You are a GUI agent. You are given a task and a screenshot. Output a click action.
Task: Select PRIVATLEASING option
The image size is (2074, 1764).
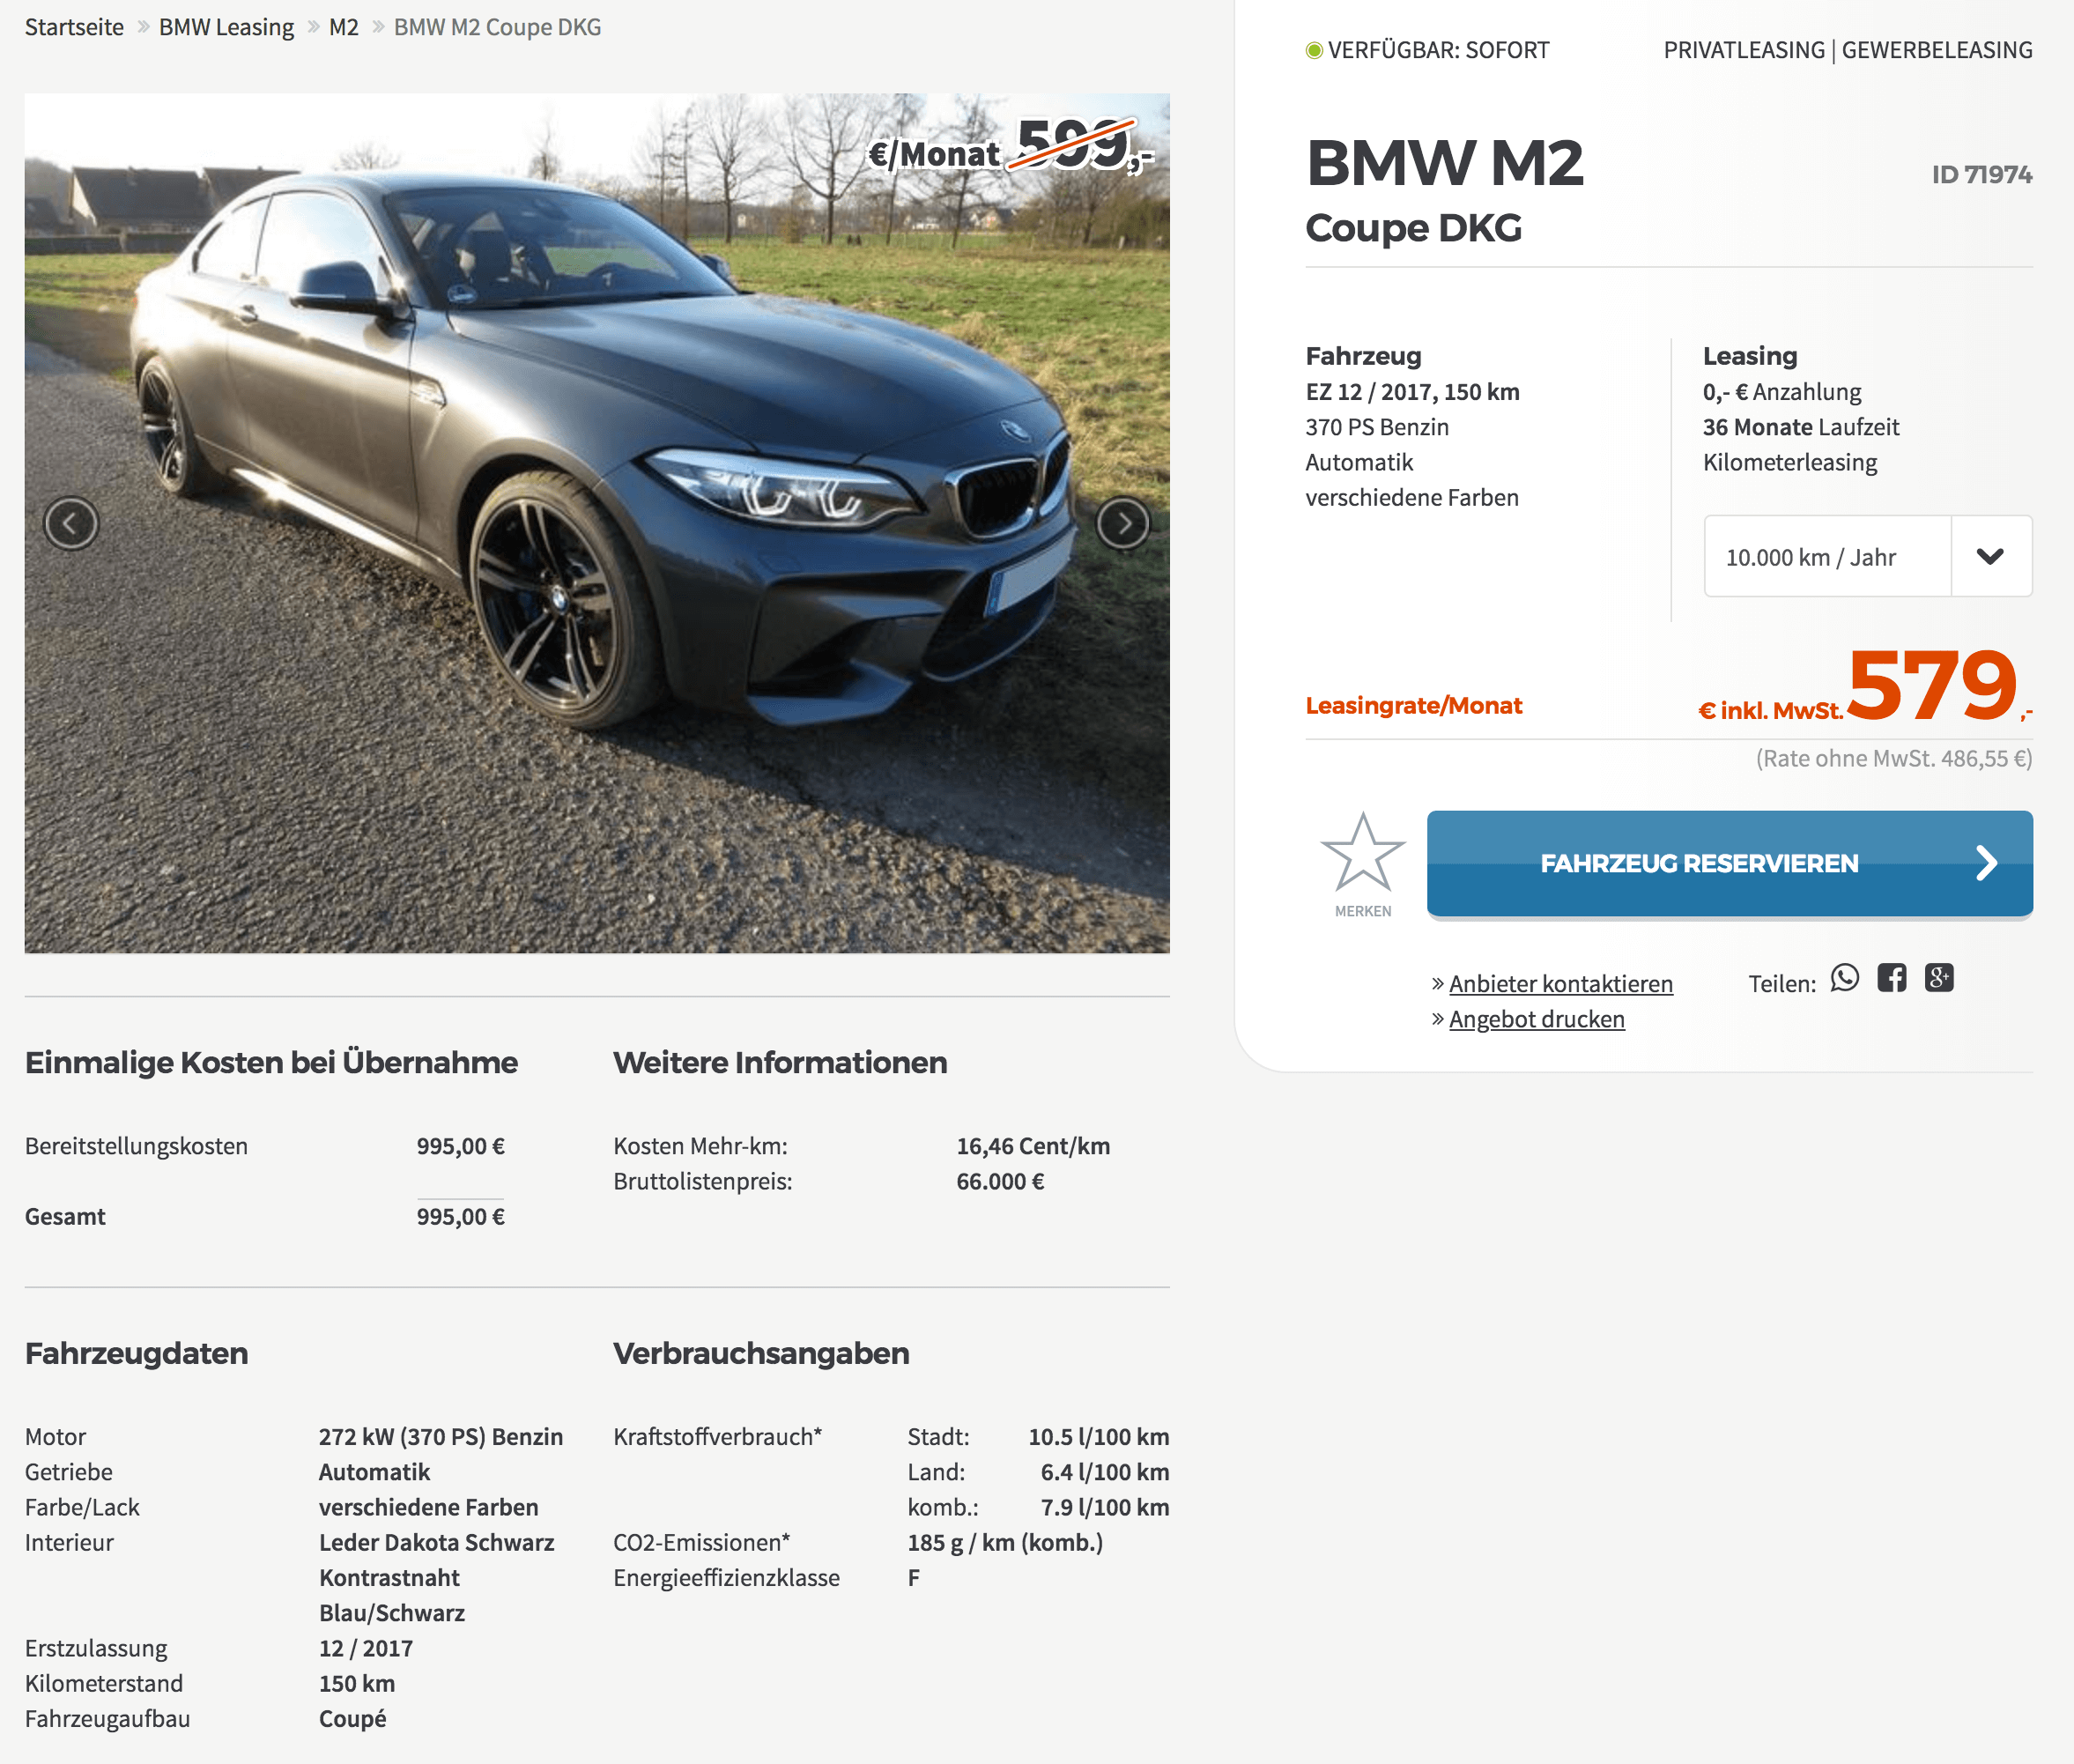click(1744, 50)
